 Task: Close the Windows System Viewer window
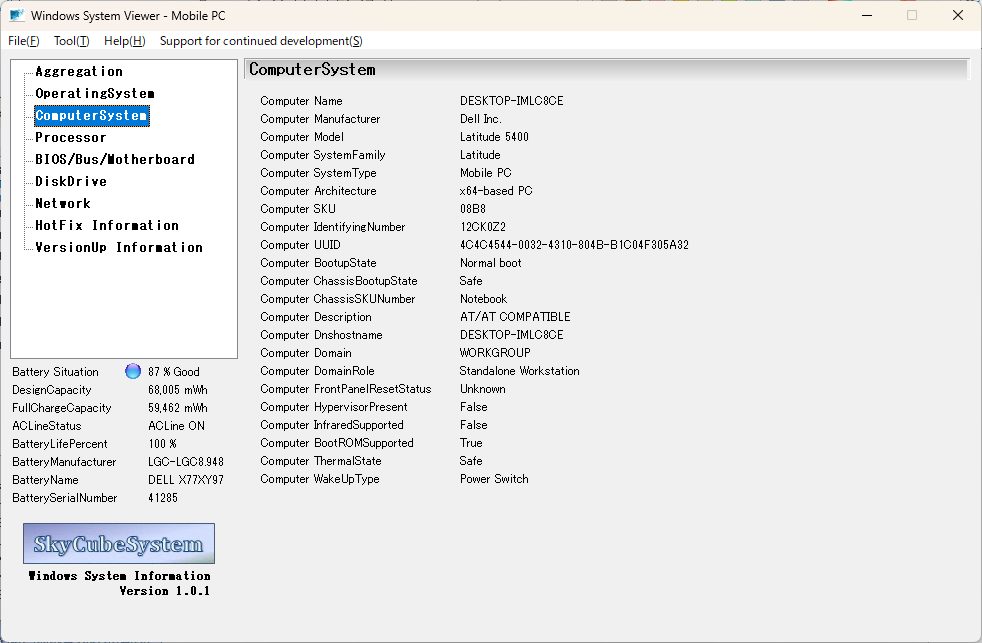click(x=958, y=16)
